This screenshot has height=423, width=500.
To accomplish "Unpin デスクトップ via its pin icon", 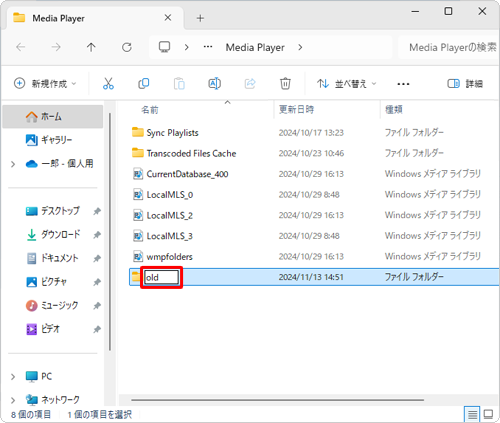I will pyautogui.click(x=97, y=211).
